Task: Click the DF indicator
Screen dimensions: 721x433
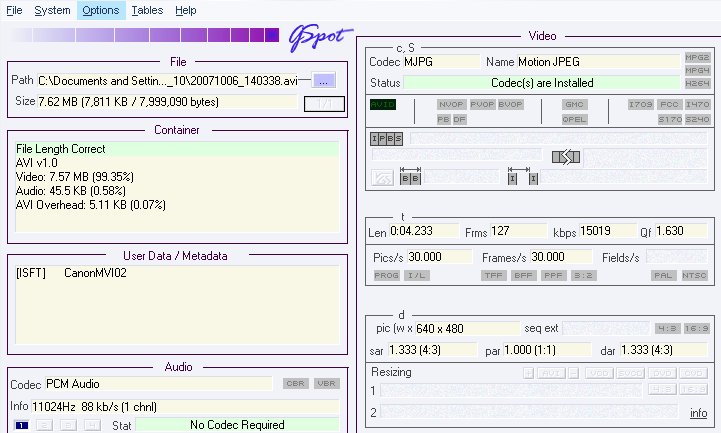Action: [x=459, y=120]
